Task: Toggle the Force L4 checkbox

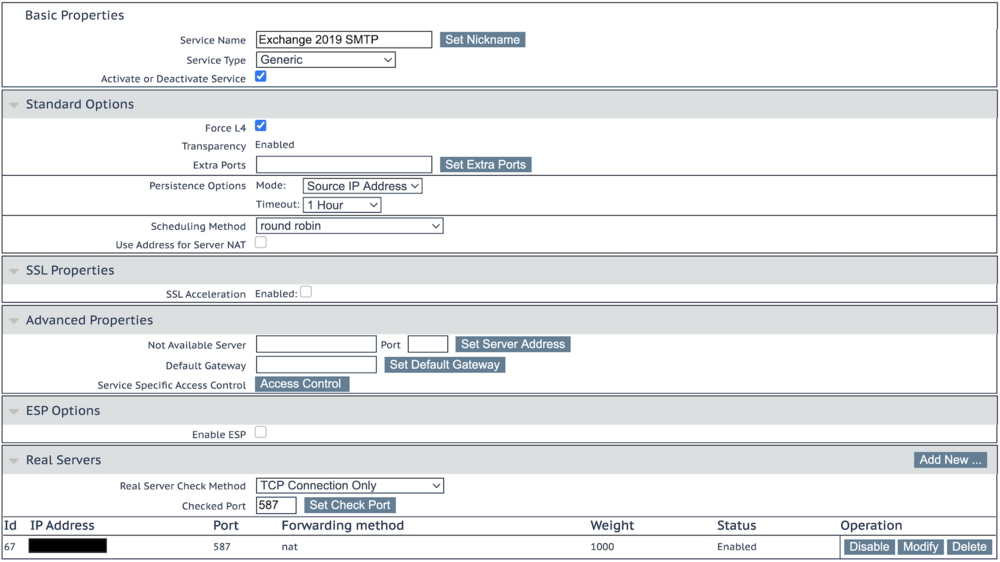Action: pos(261,126)
